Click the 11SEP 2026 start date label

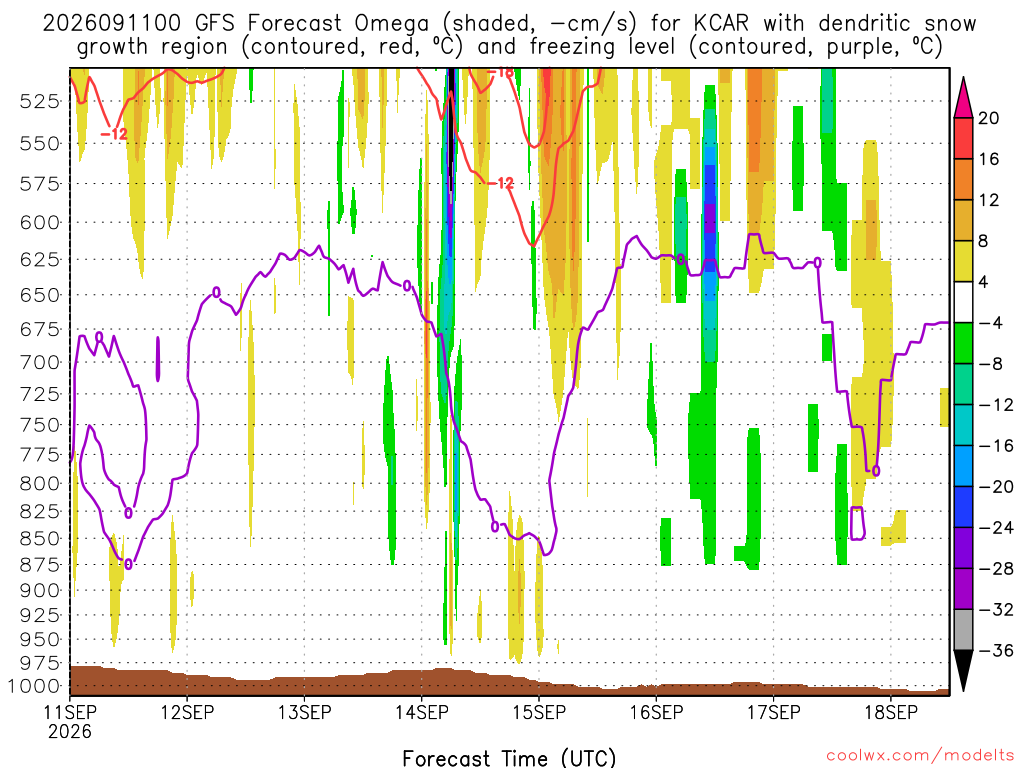[x=70, y=721]
